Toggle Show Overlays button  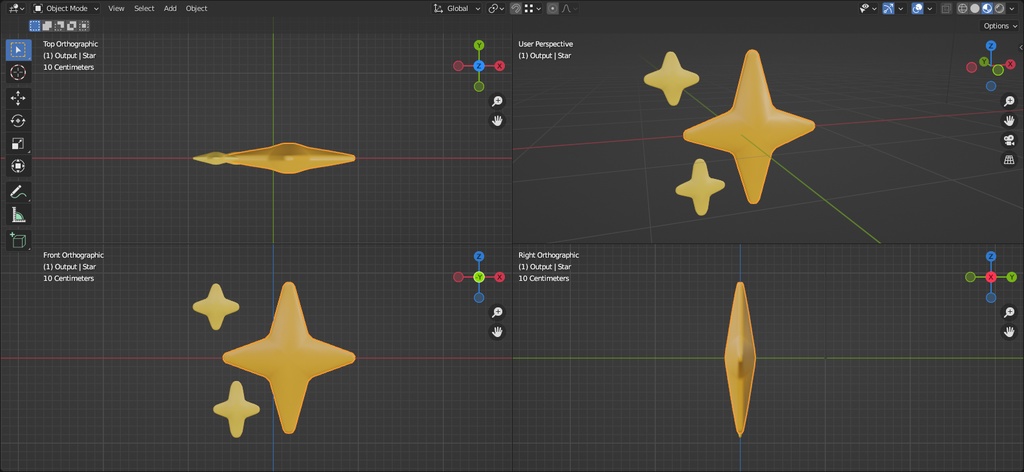click(917, 8)
